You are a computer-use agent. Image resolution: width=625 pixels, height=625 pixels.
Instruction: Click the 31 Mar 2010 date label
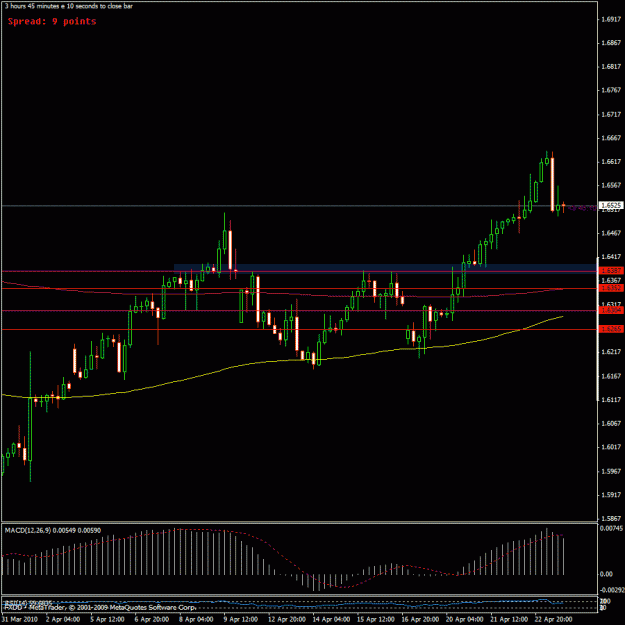pos(20,619)
